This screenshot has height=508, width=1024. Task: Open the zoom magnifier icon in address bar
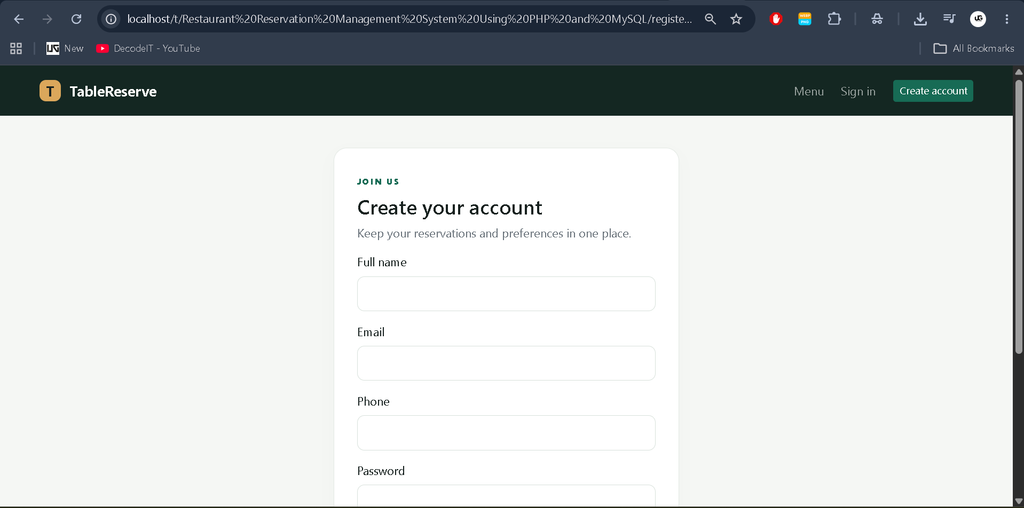click(711, 19)
